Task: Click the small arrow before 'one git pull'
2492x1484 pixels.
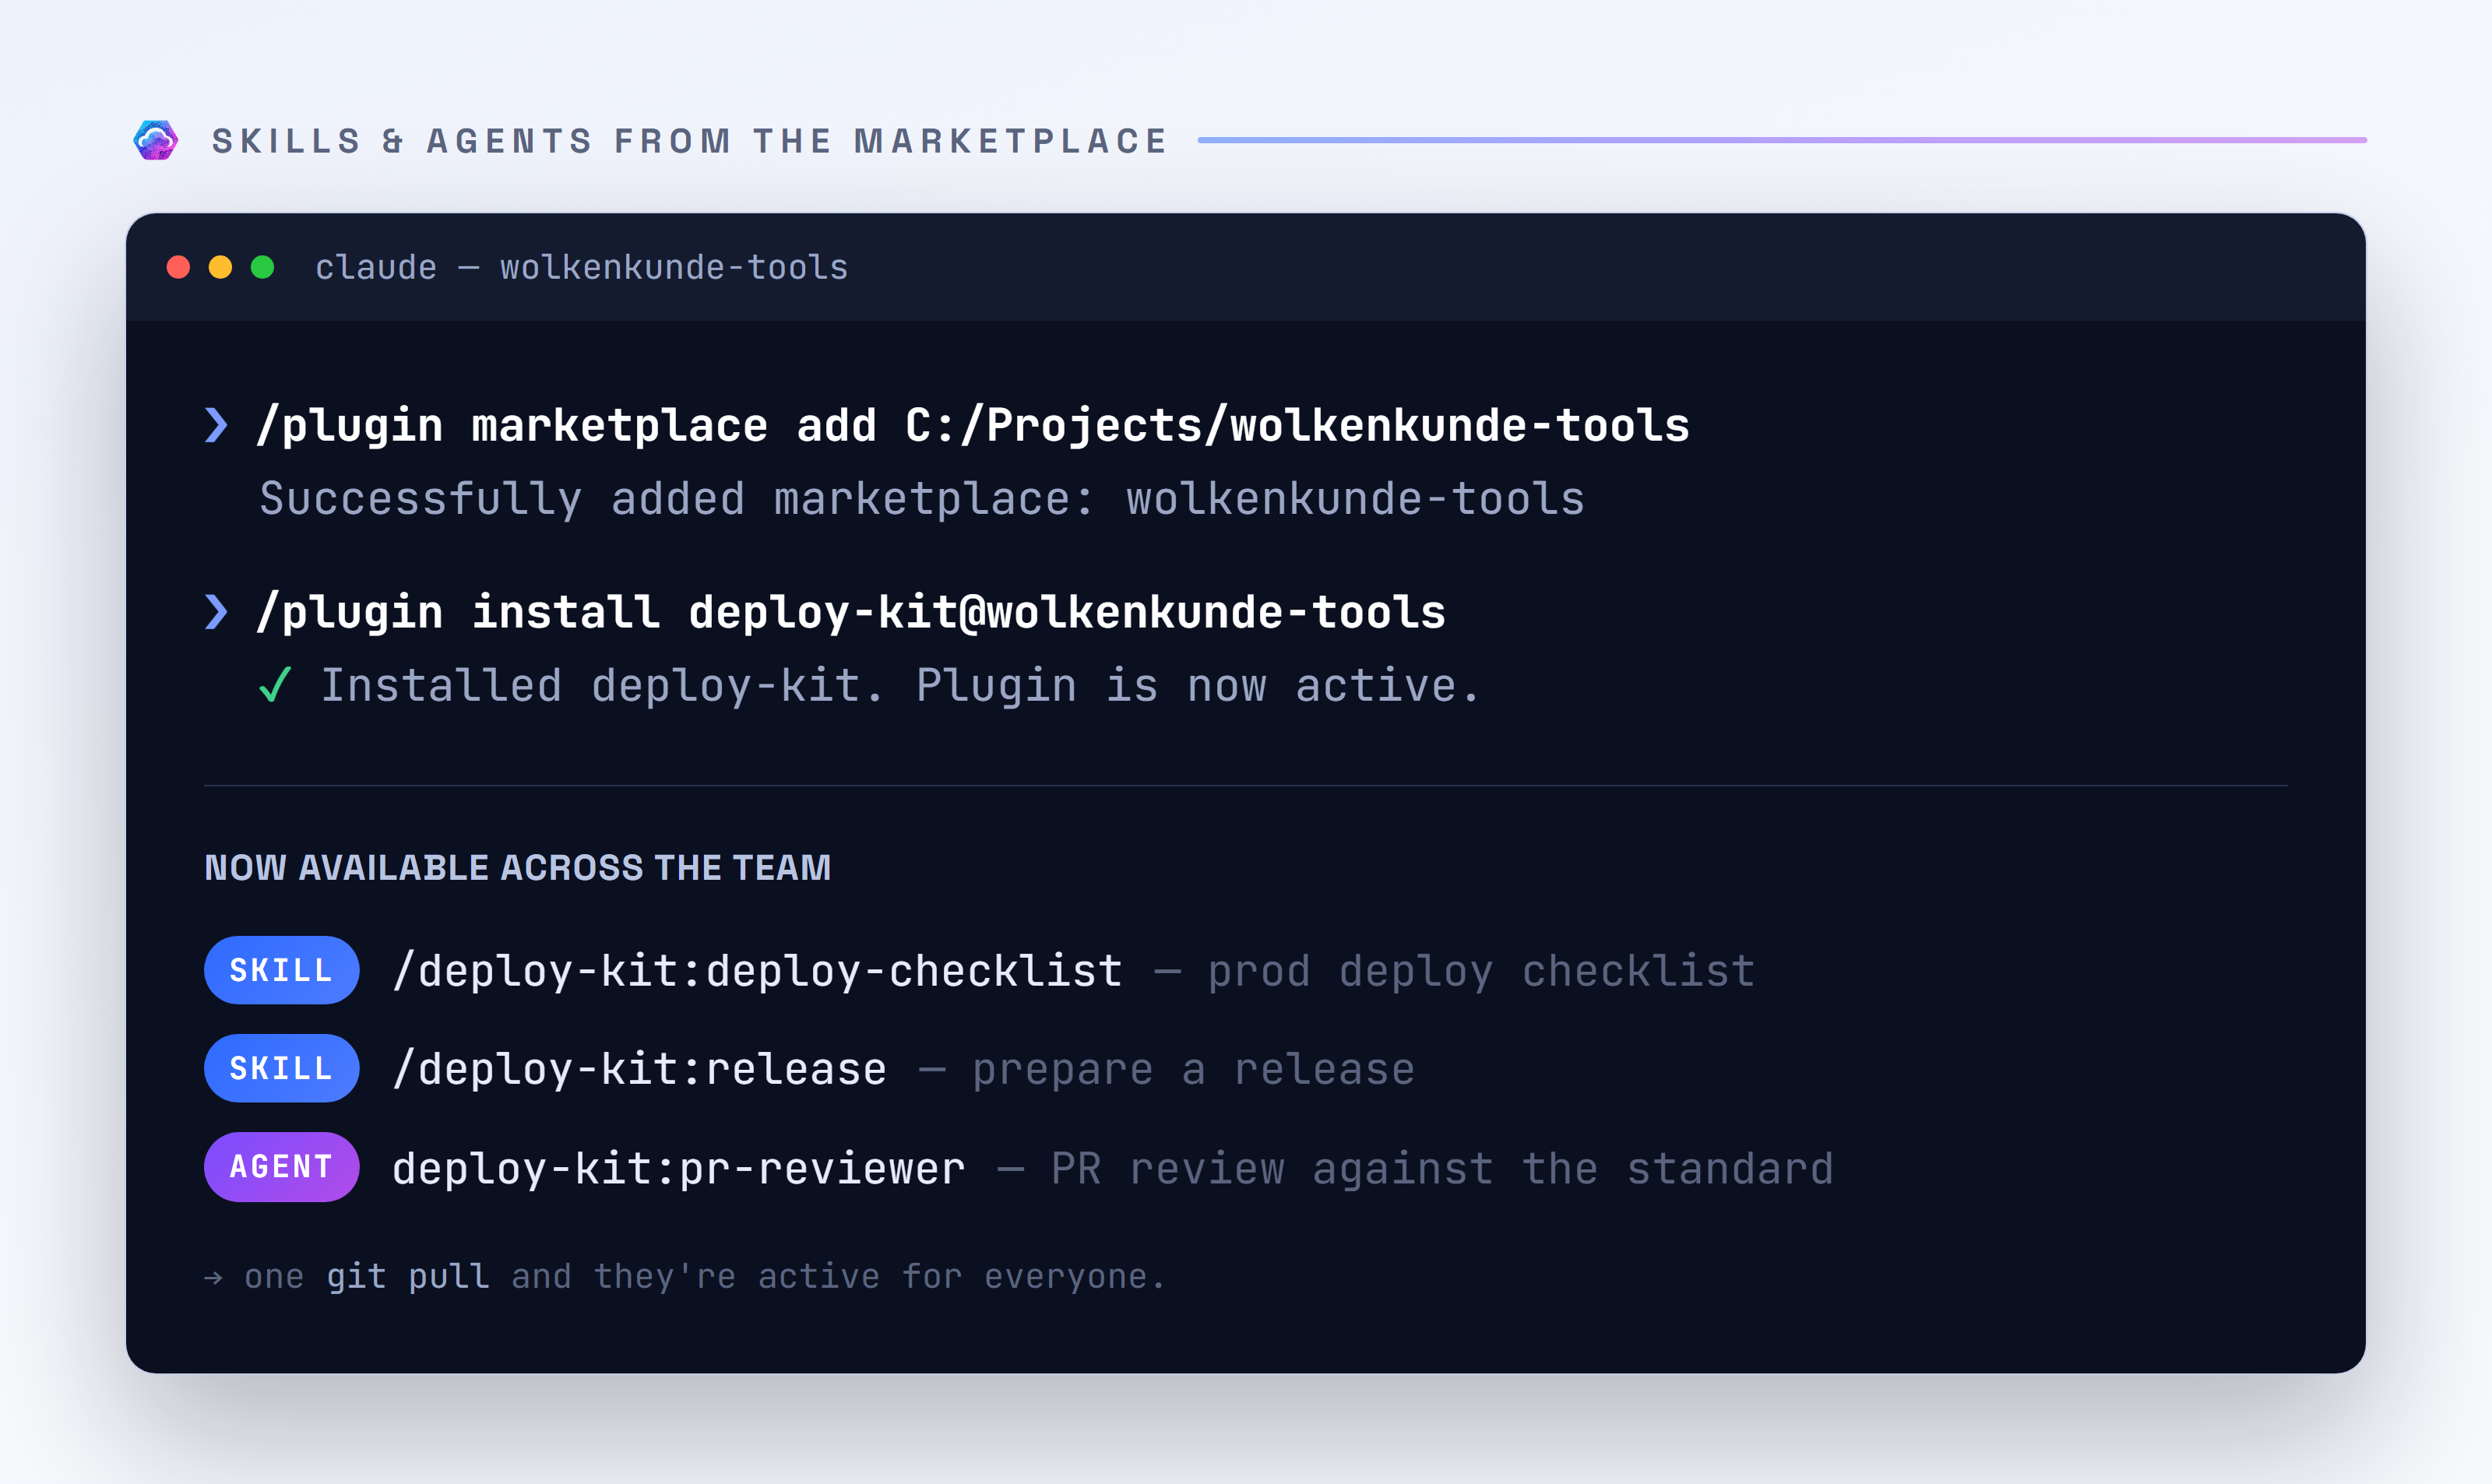Action: (213, 1278)
